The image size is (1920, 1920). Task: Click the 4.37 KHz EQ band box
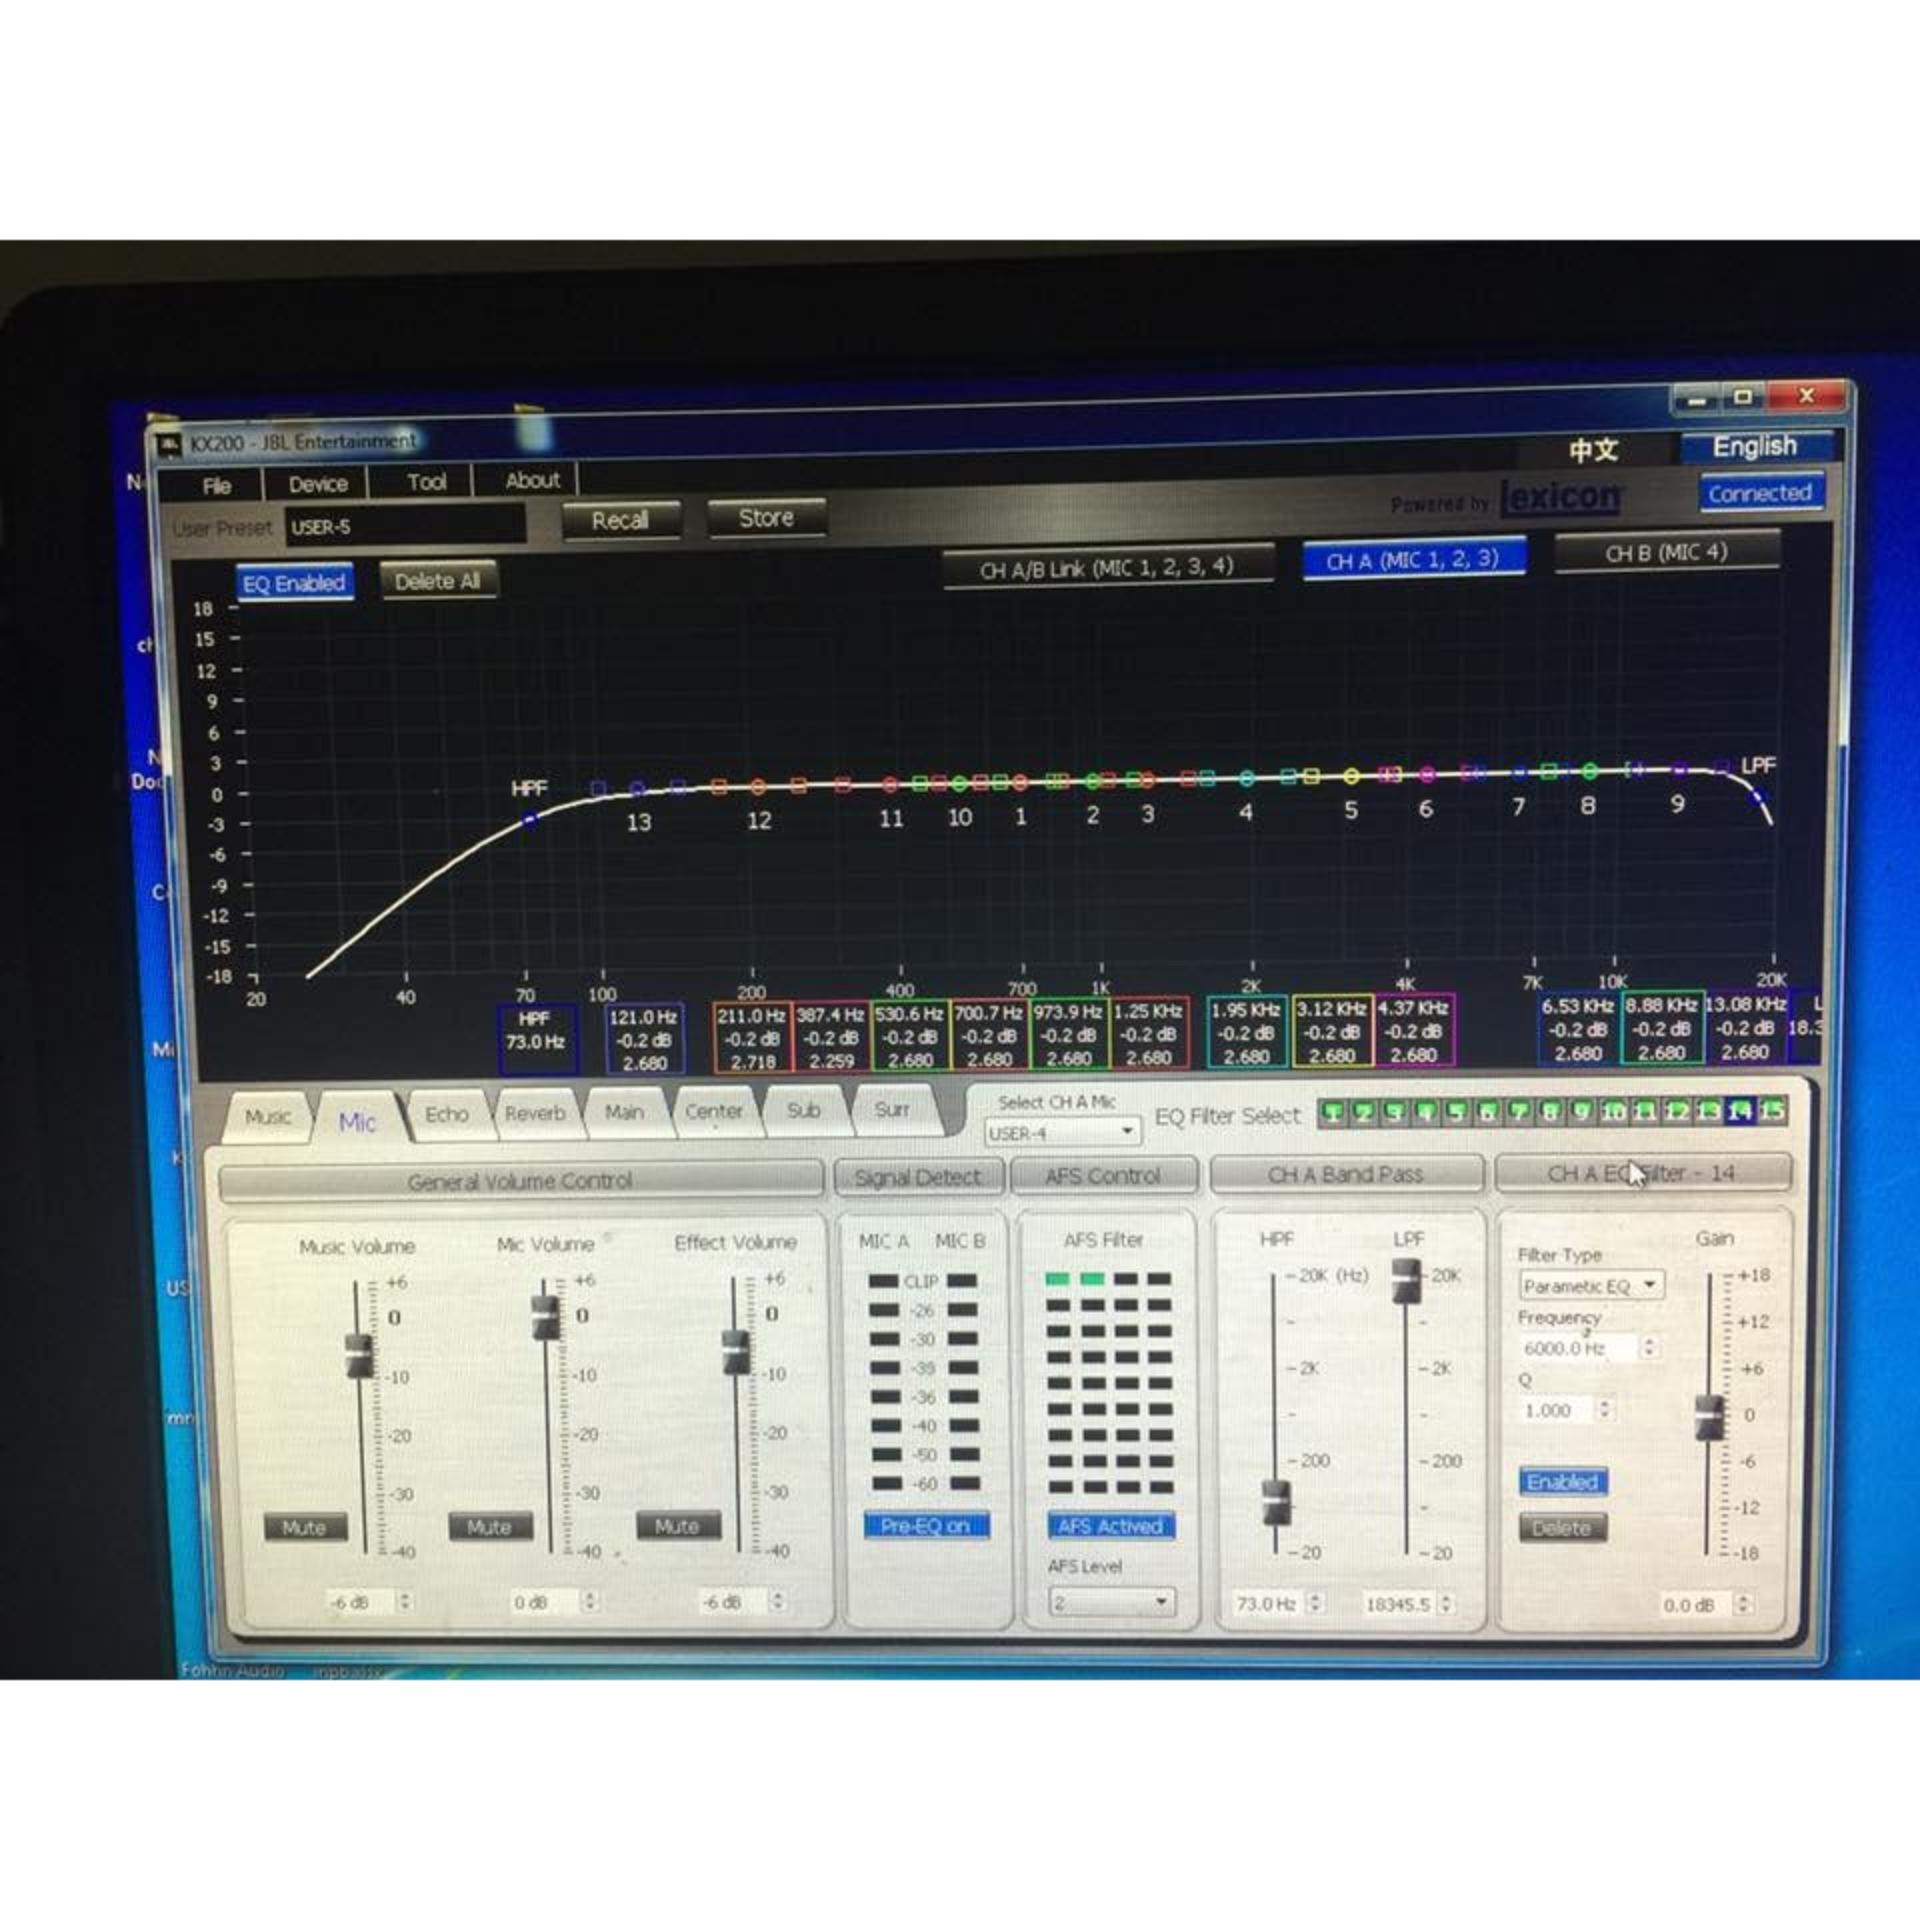1414,1030
